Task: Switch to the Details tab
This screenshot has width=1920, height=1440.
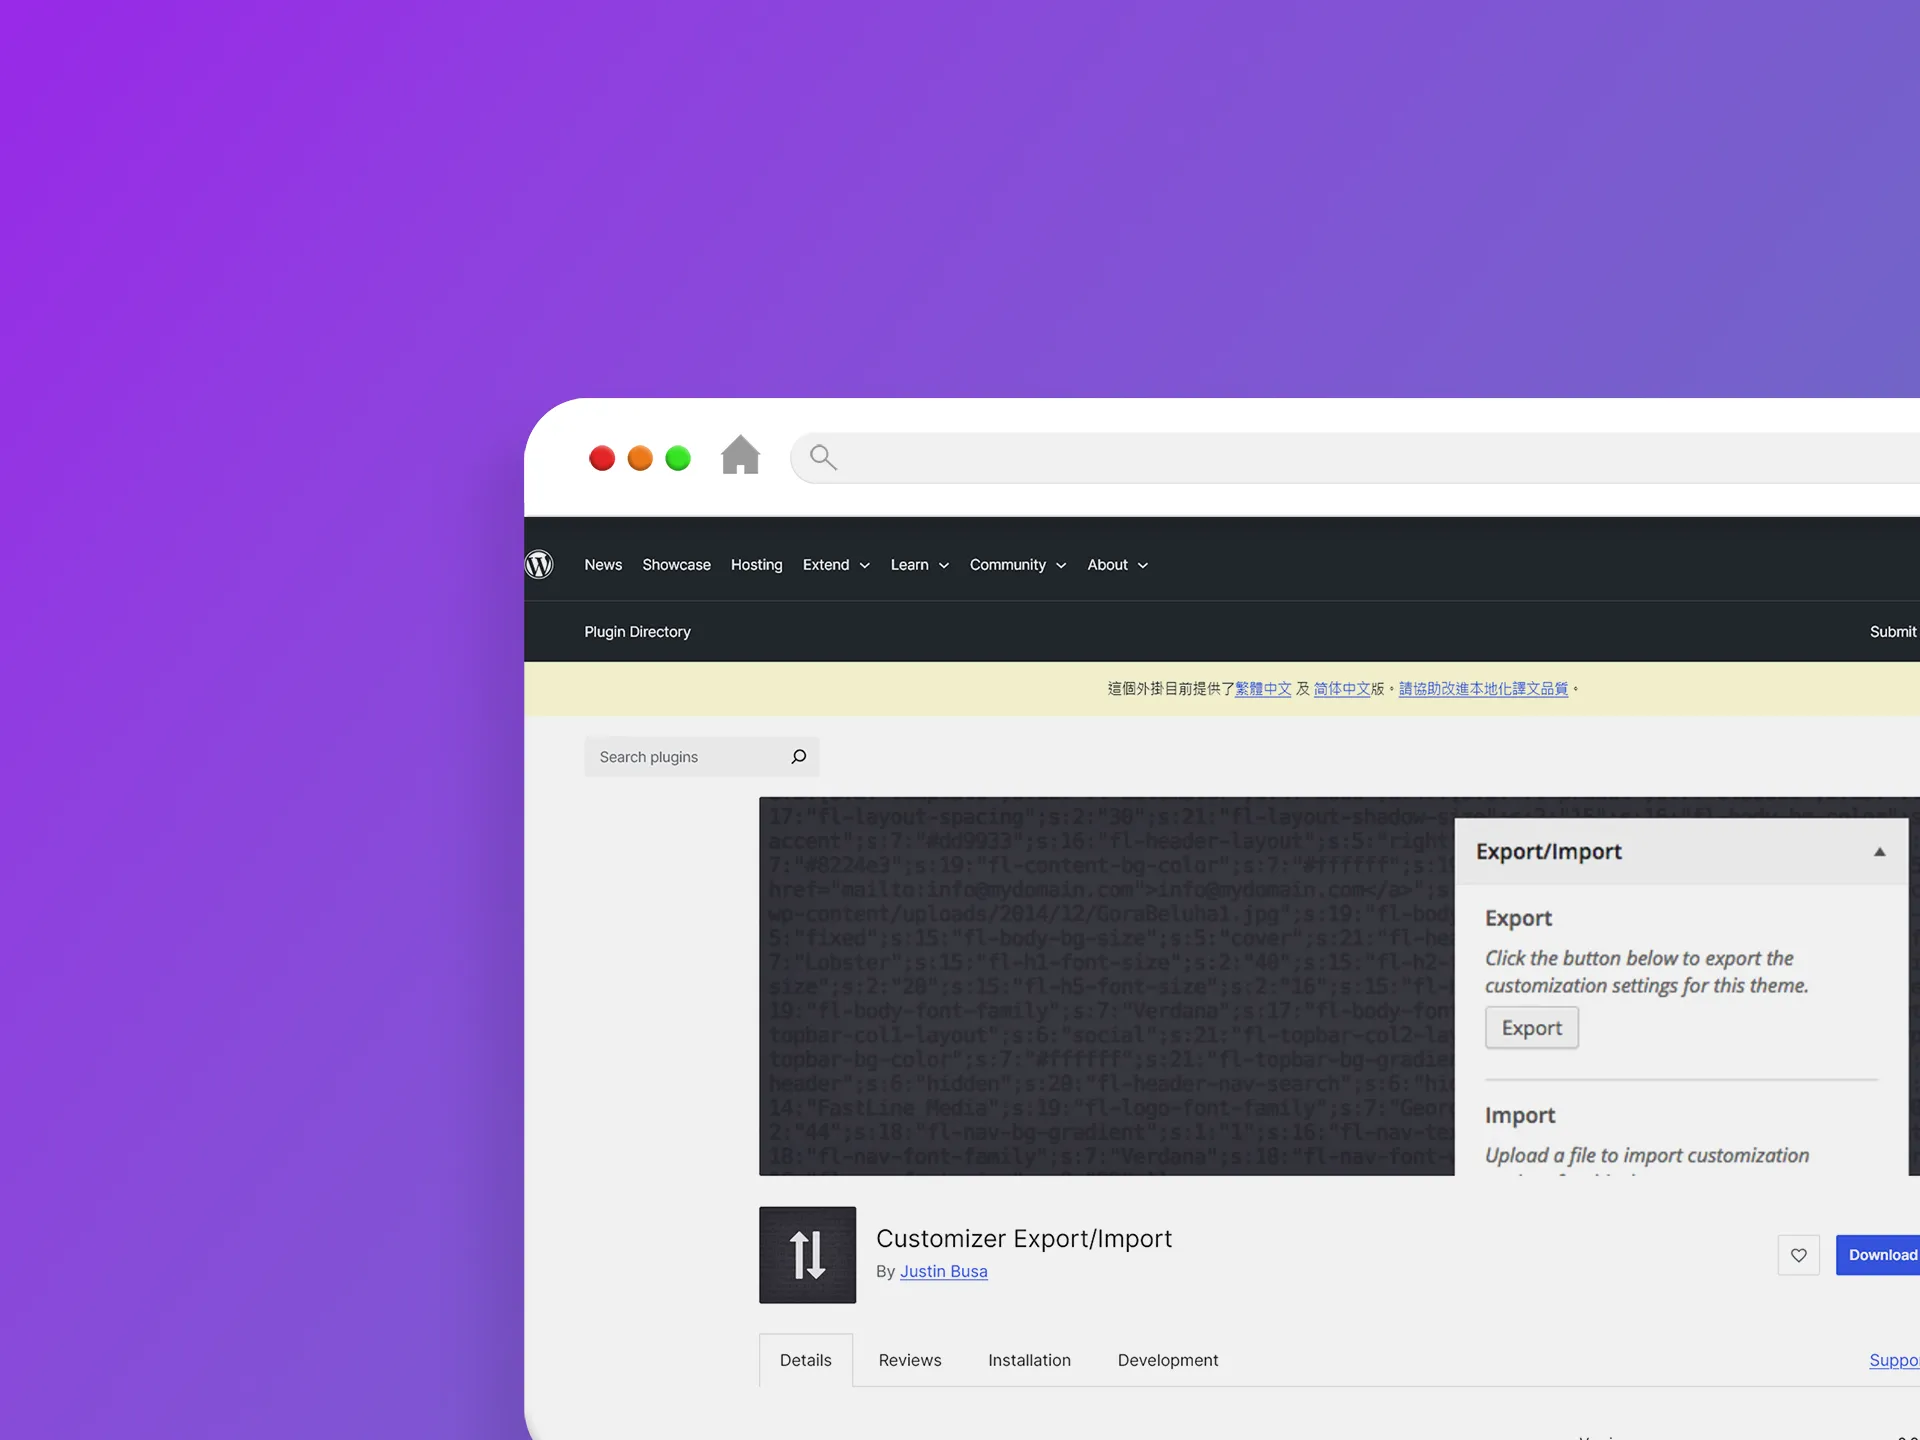Action: 805,1360
